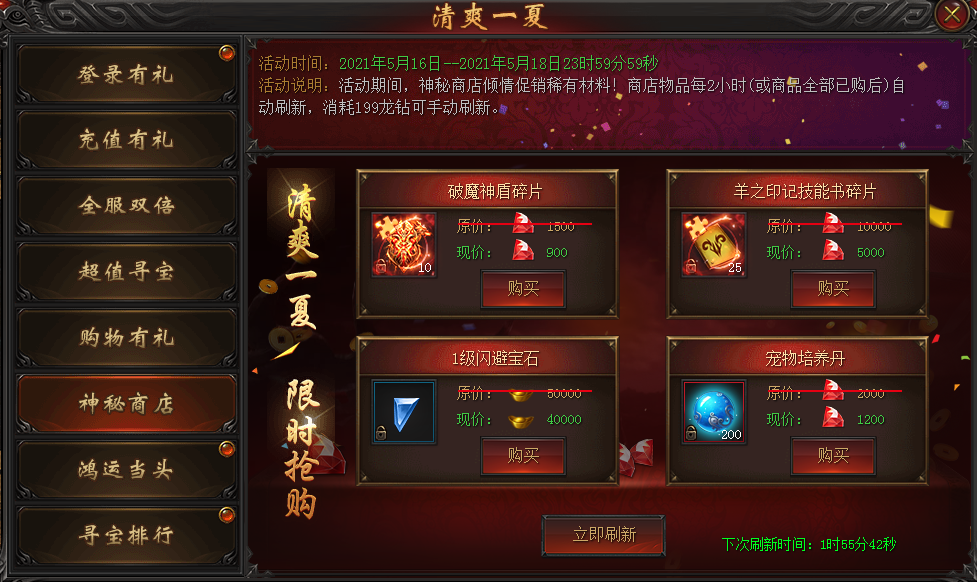Switch to the 充值有礼 tab
Image resolution: width=977 pixels, height=582 pixels.
click(126, 140)
